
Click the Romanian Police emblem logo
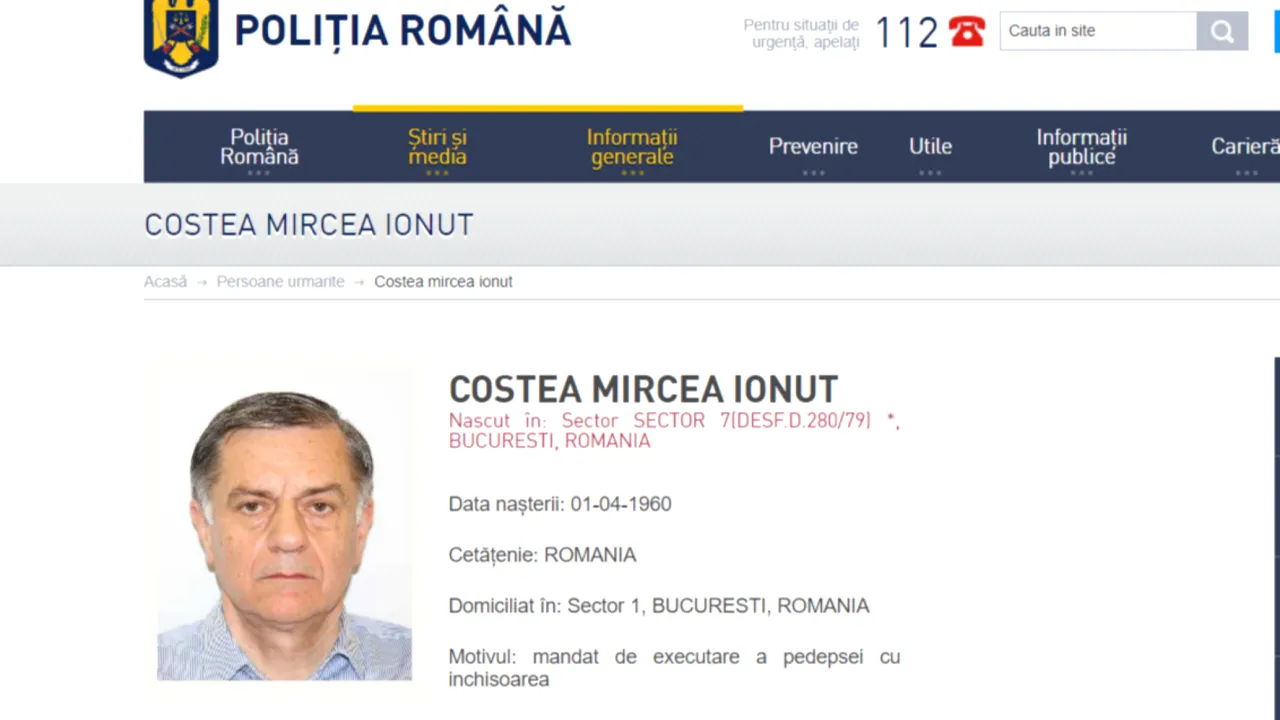tap(181, 37)
